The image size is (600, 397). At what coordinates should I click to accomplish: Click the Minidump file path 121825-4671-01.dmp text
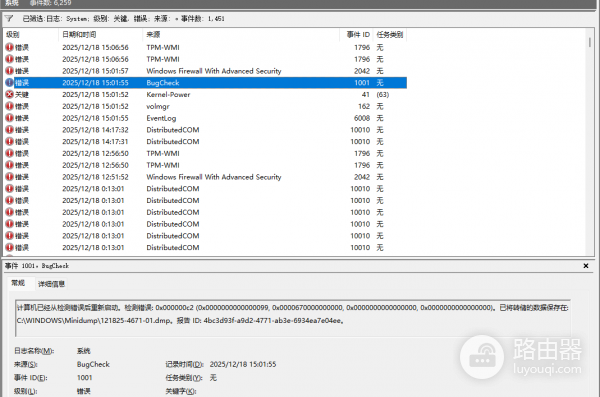point(94,321)
